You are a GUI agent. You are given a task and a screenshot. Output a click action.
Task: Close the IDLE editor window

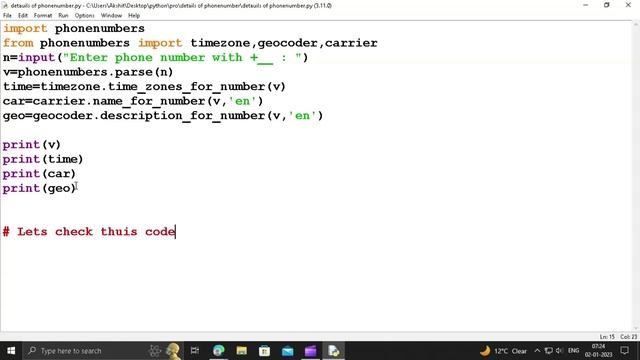[x=628, y=5]
